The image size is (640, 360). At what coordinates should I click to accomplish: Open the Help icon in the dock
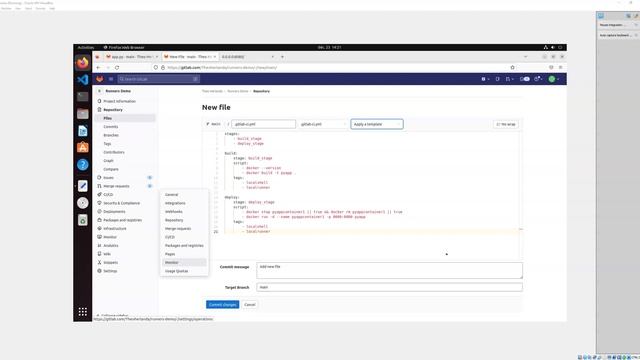(82, 164)
